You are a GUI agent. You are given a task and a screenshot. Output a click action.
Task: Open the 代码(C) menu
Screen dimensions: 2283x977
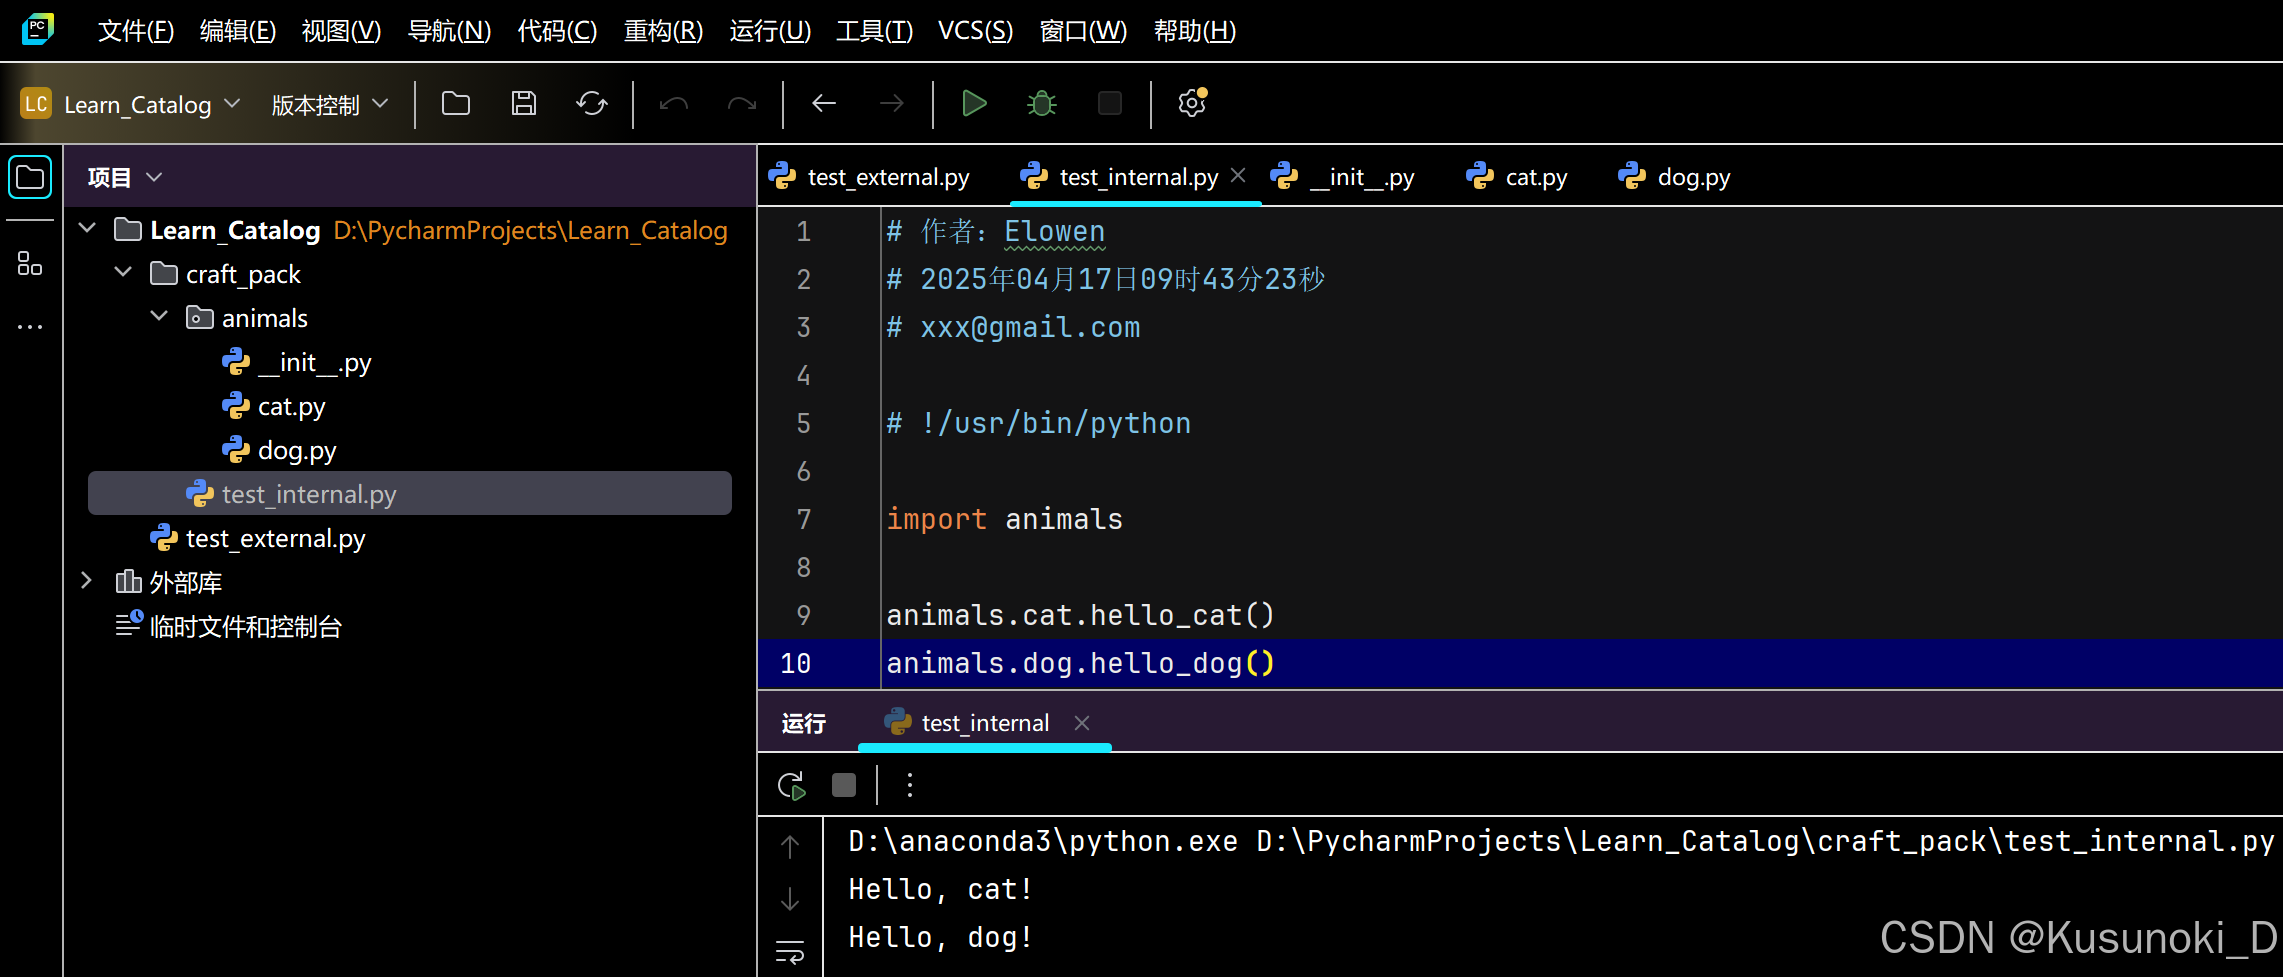557,31
